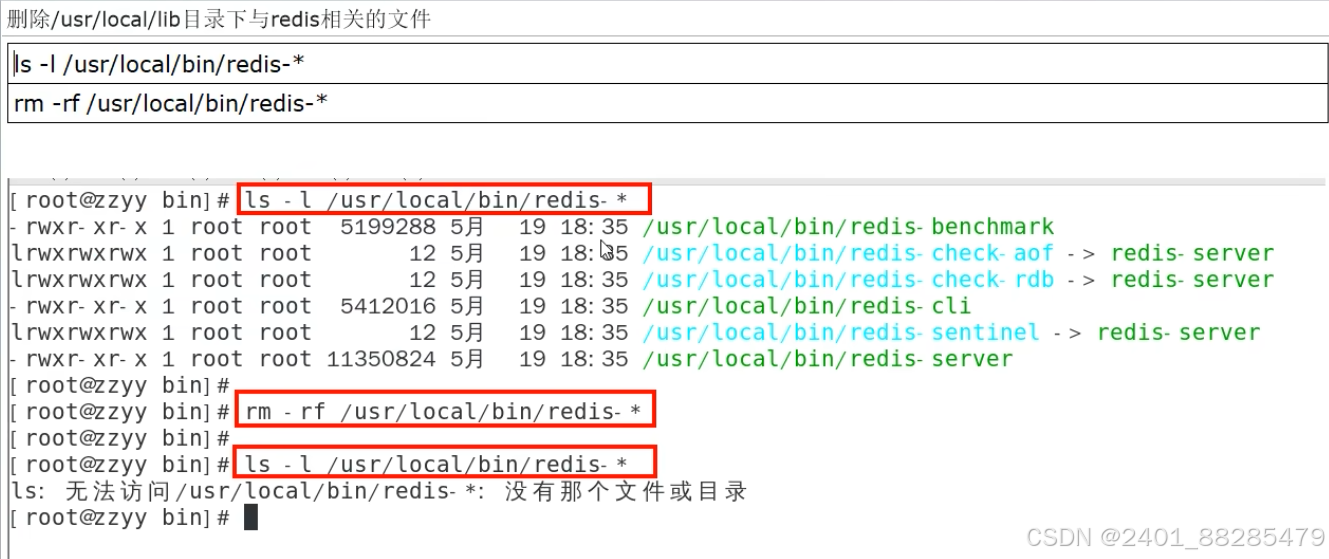Click the redis-benchmark file path
The height and width of the screenshot is (559, 1329).
click(849, 227)
